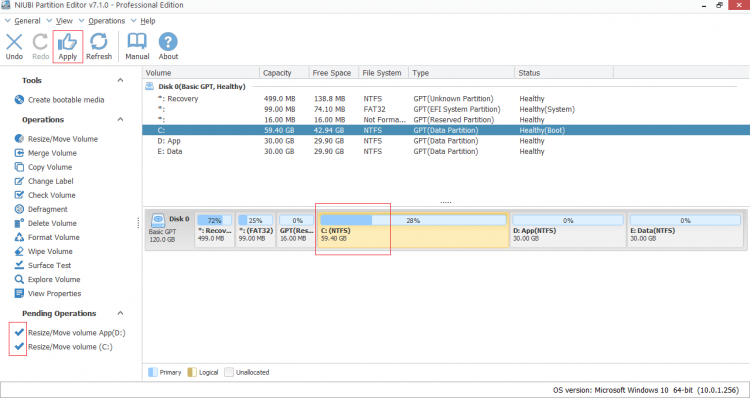
Task: Select View Properties operation icon
Action: [x=19, y=293]
